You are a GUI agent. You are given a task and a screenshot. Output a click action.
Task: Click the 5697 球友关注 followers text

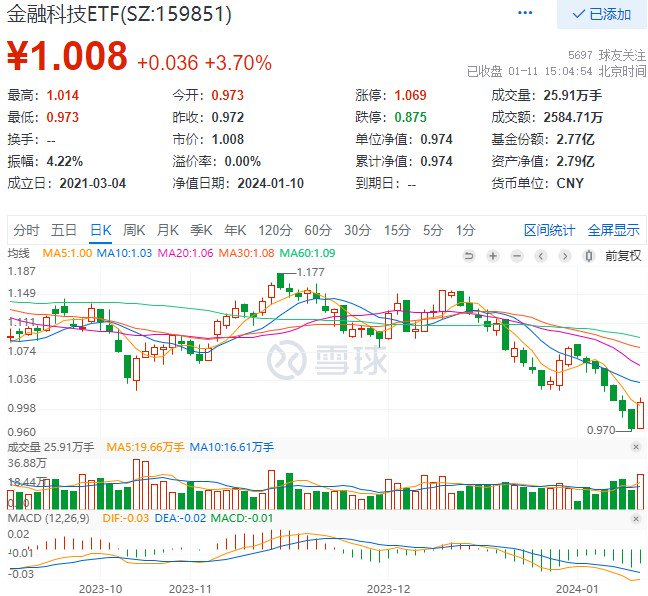point(607,55)
